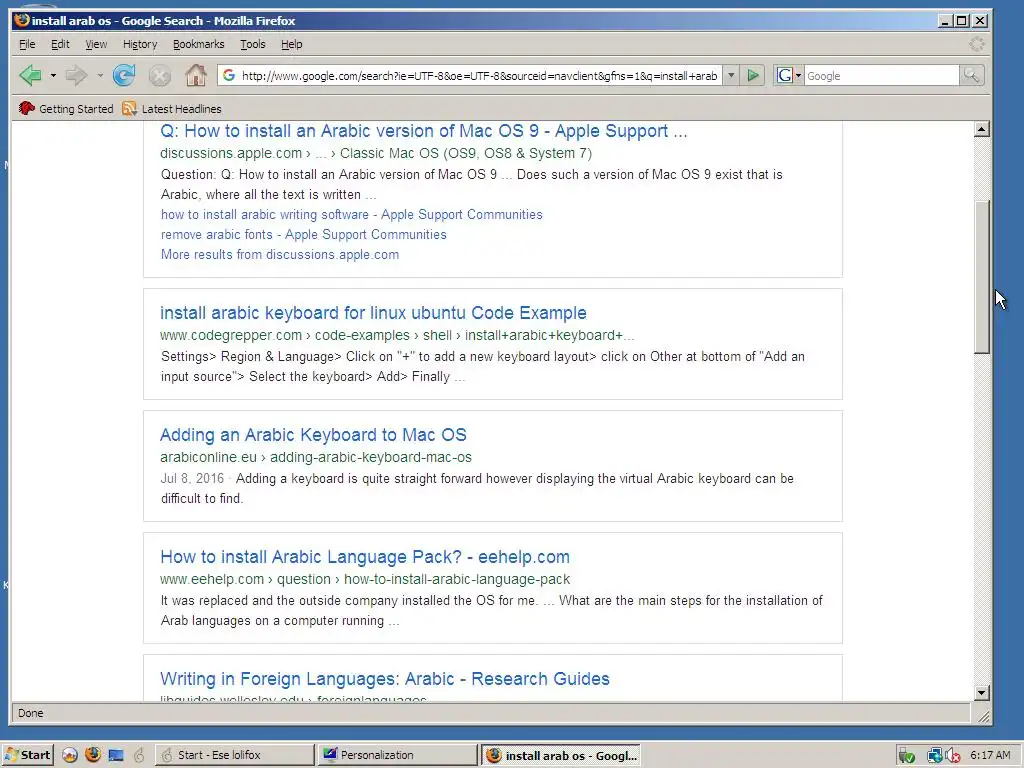Open the Tools menu
Image resolution: width=1024 pixels, height=768 pixels.
[253, 44]
